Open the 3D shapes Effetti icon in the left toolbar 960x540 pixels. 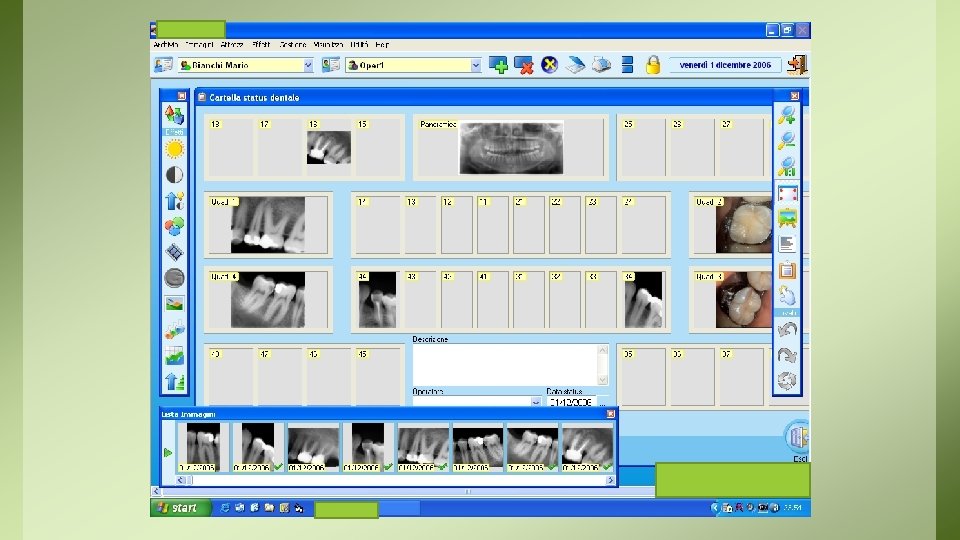click(x=174, y=114)
